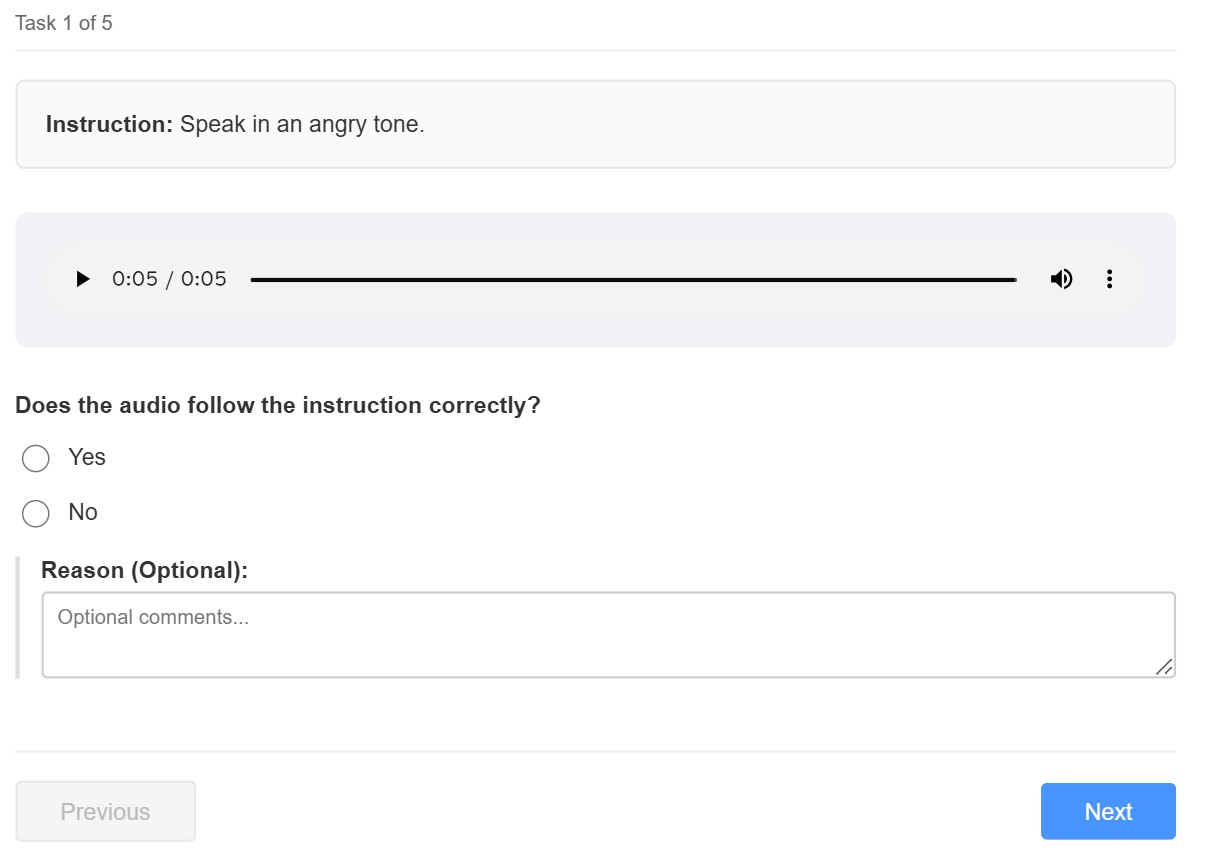This screenshot has width=1210, height=856.
Task: Click the "No" option label text
Action: (x=83, y=512)
